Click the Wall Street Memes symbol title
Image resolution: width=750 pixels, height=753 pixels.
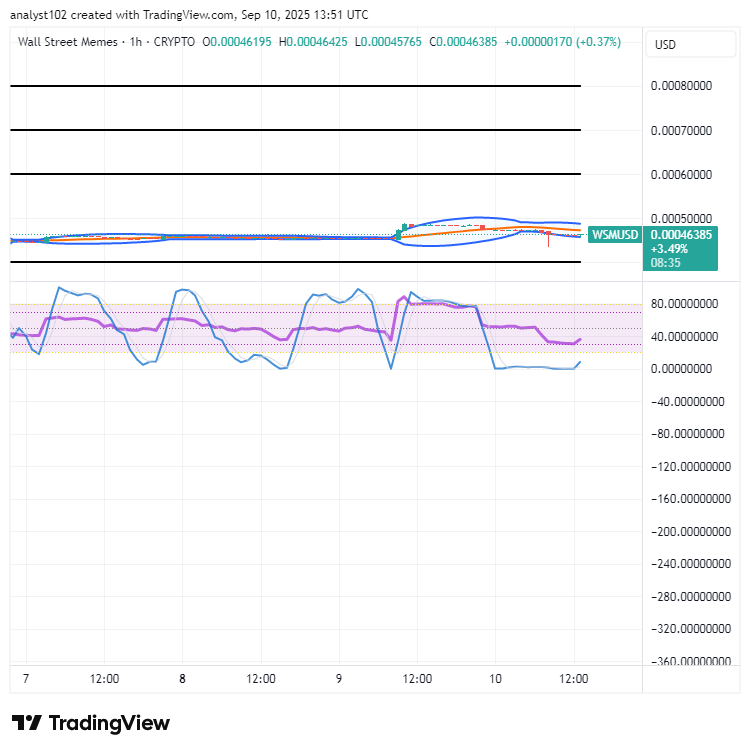[68, 42]
